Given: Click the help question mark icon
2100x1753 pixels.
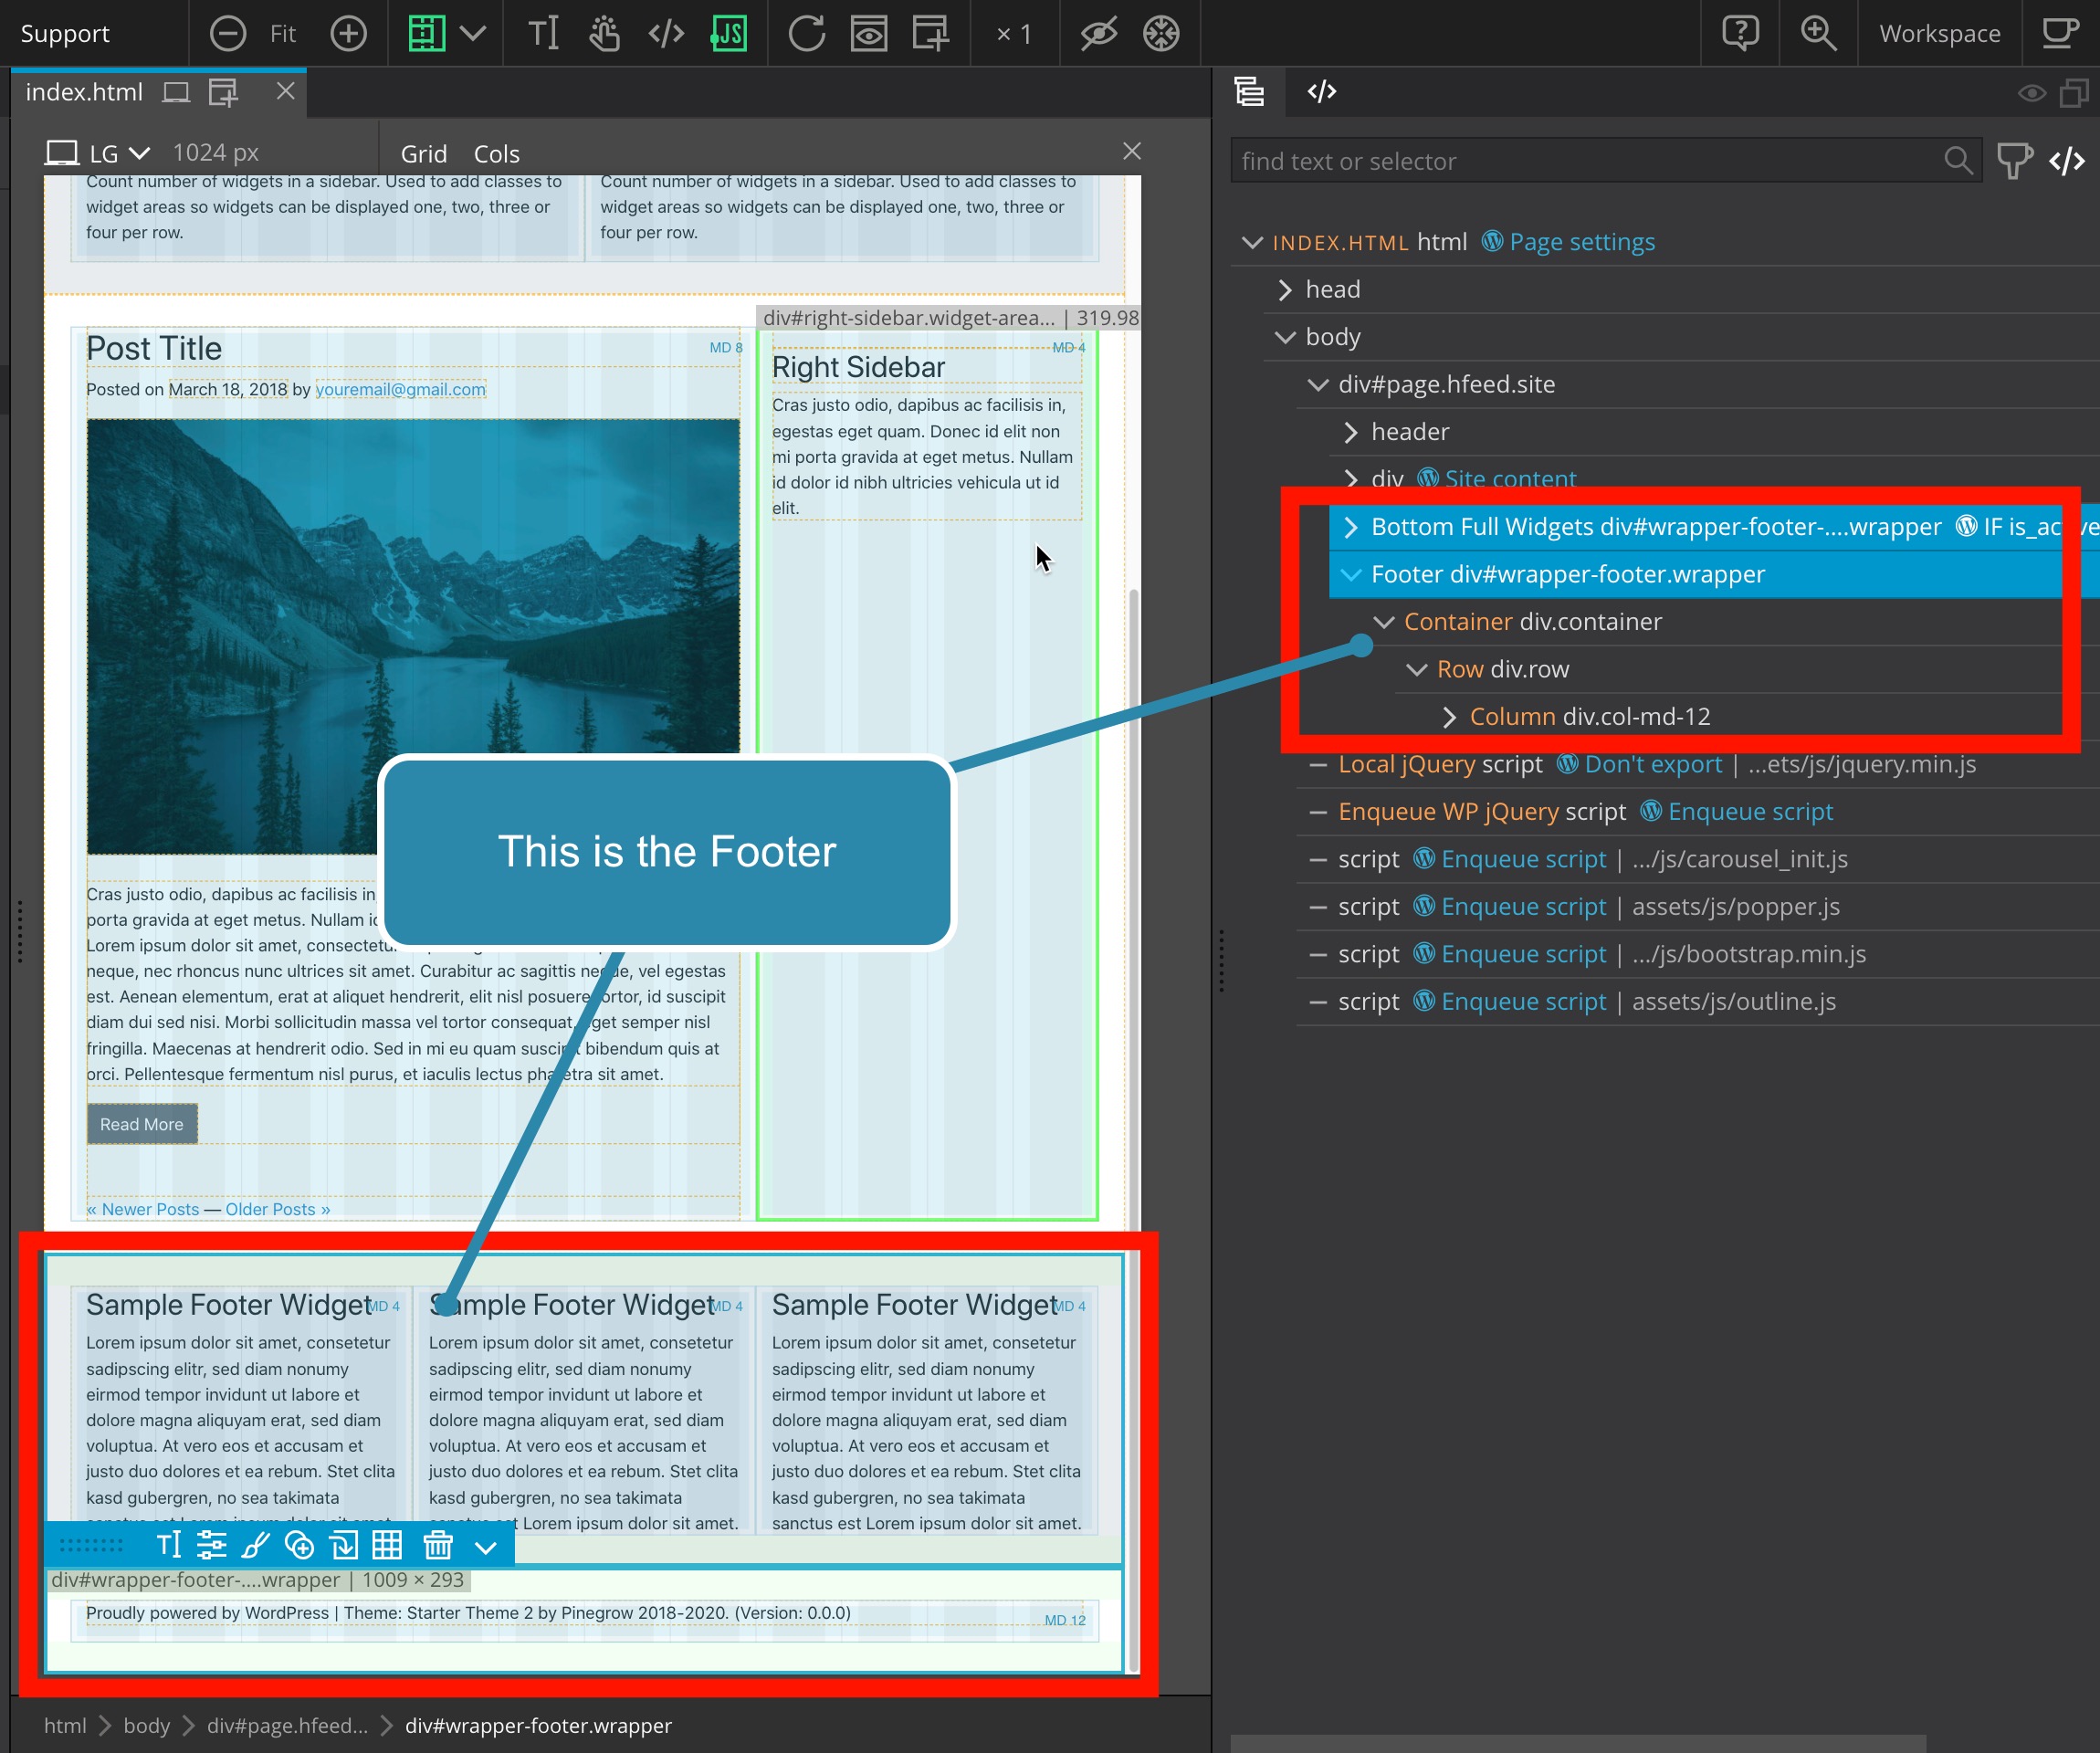Looking at the screenshot, I should (1740, 33).
